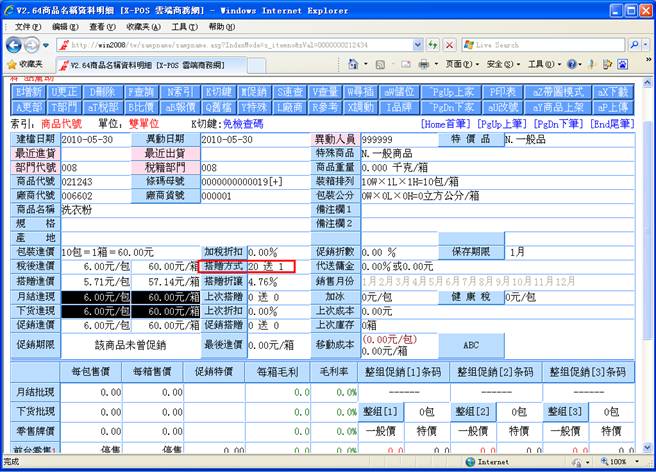Select the X-POS 商品名稱資料明細 browser tab
Image resolution: width=656 pixels, height=472 pixels.
point(121,64)
